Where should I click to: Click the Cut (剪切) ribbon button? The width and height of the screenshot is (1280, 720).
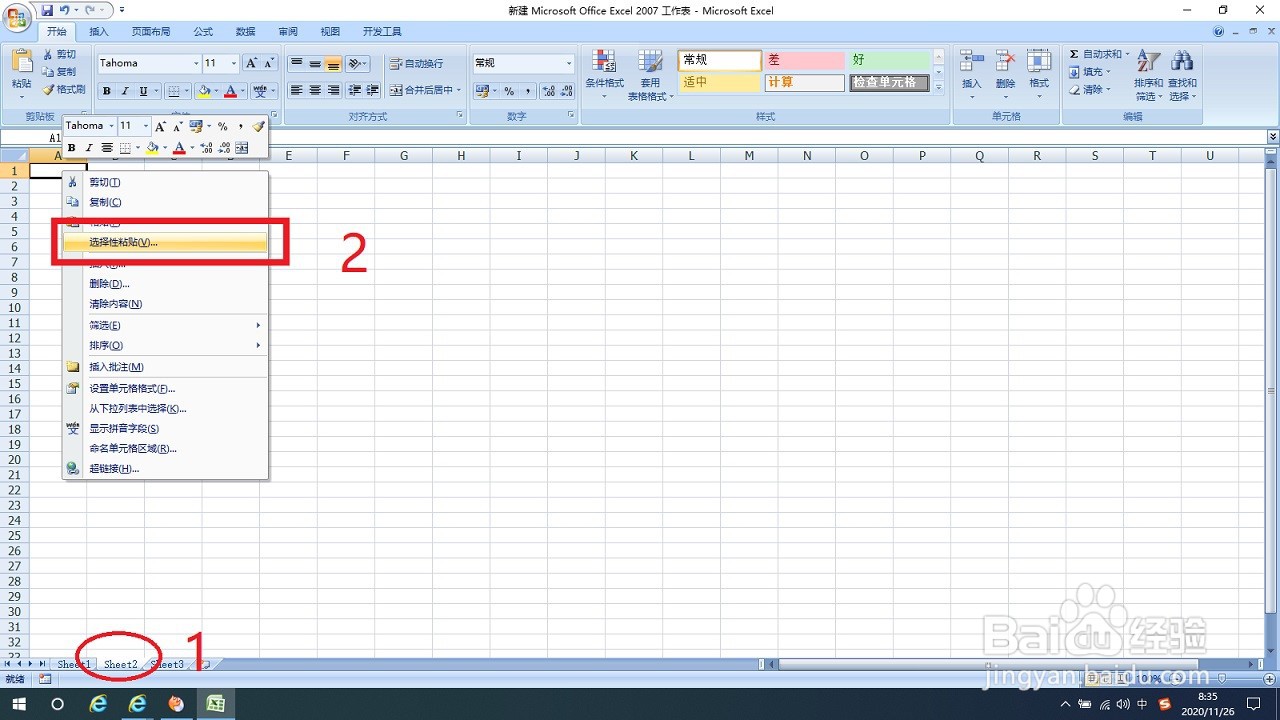click(x=60, y=54)
